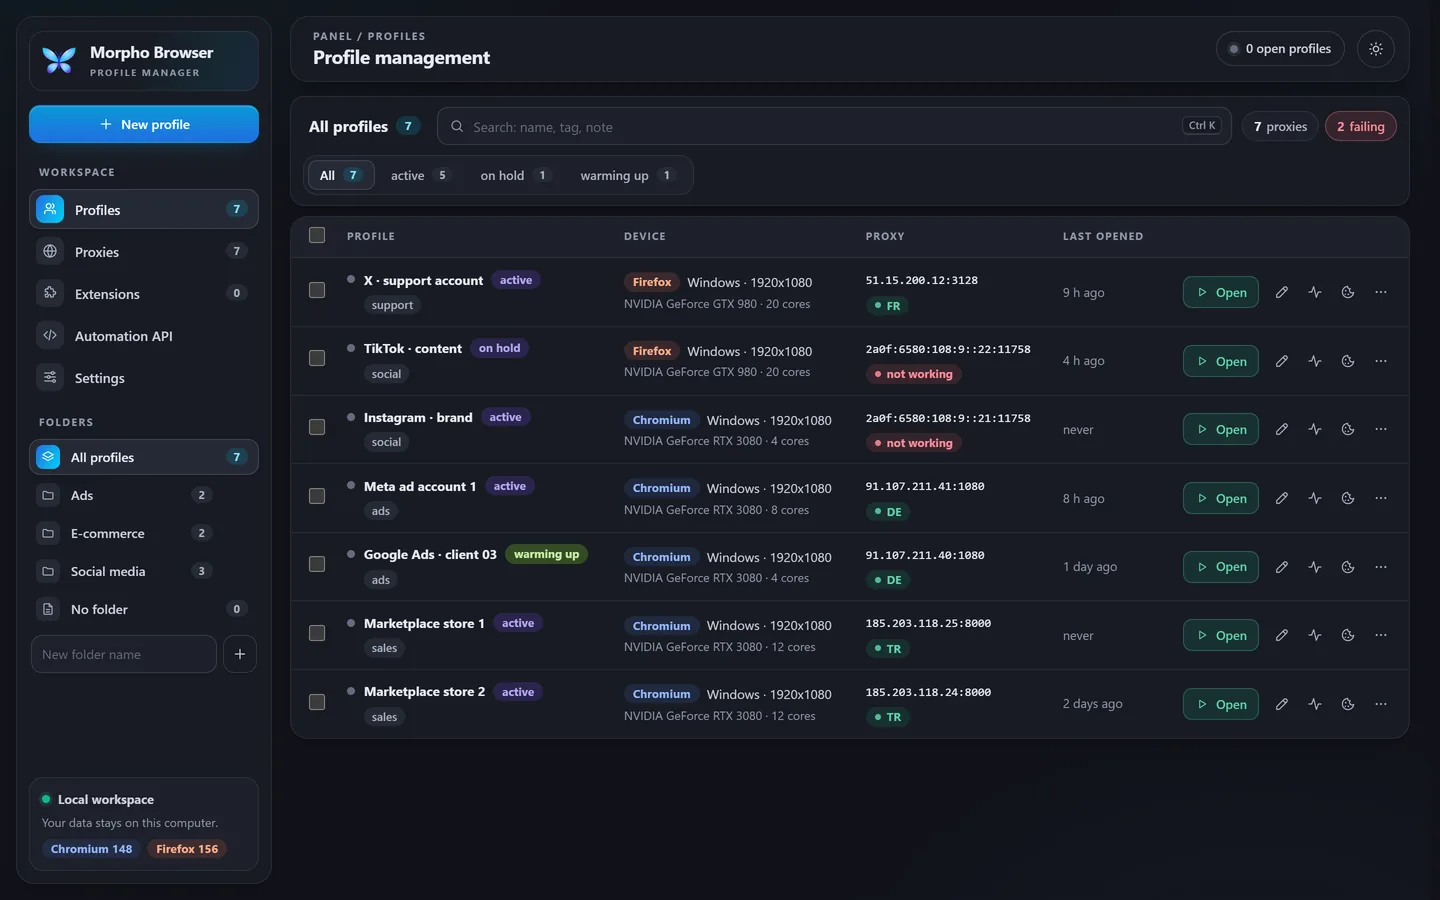Select the Marketplace store 2 checkbox
The height and width of the screenshot is (900, 1440).
point(317,702)
